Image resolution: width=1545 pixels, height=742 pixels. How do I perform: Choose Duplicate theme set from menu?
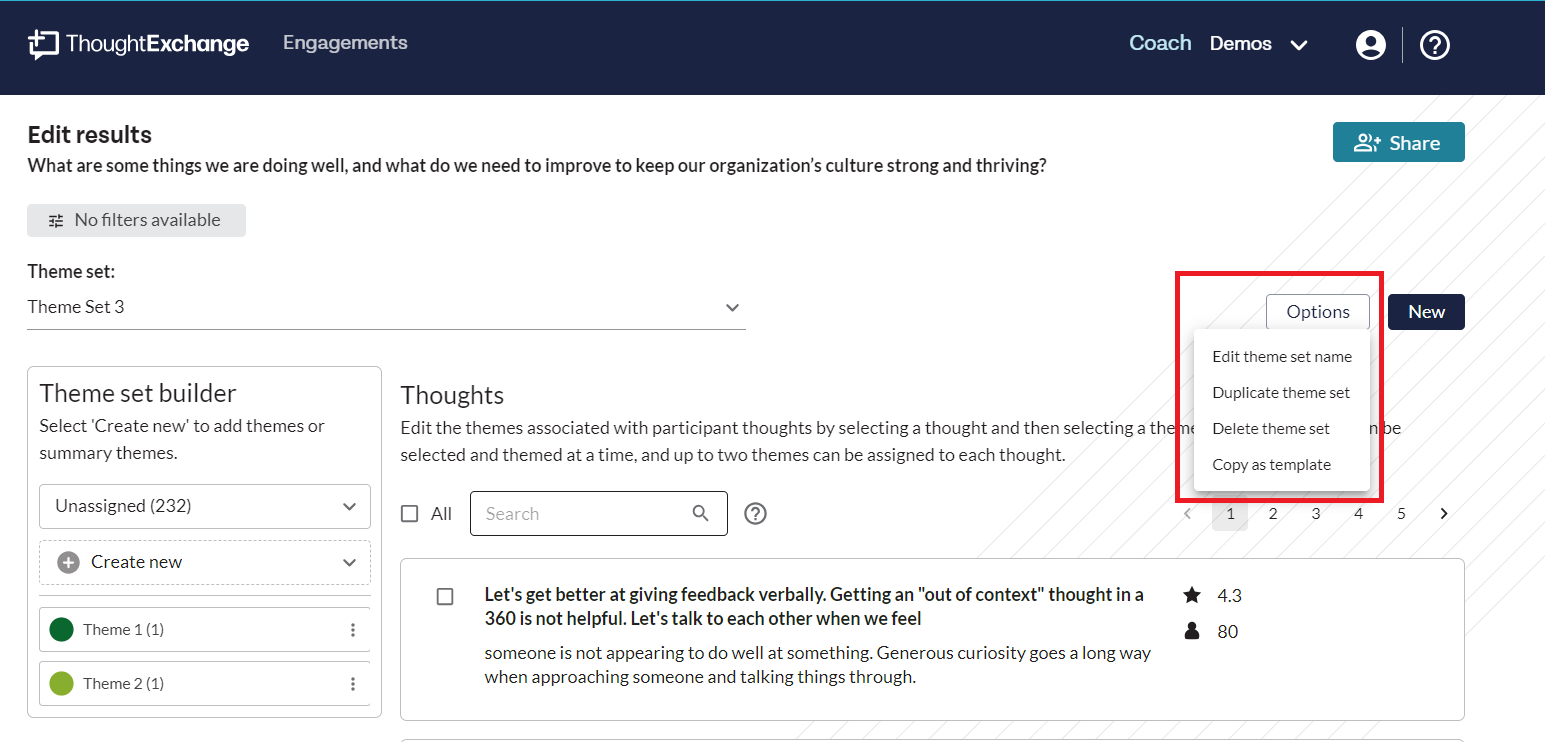(x=1281, y=393)
